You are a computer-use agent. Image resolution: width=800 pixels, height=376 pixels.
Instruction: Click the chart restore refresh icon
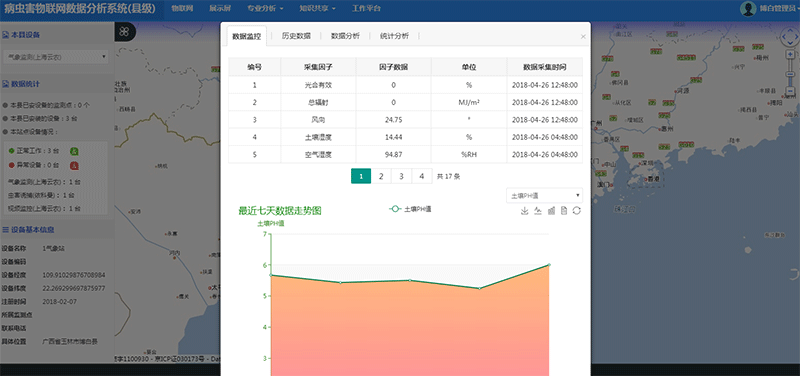577,211
